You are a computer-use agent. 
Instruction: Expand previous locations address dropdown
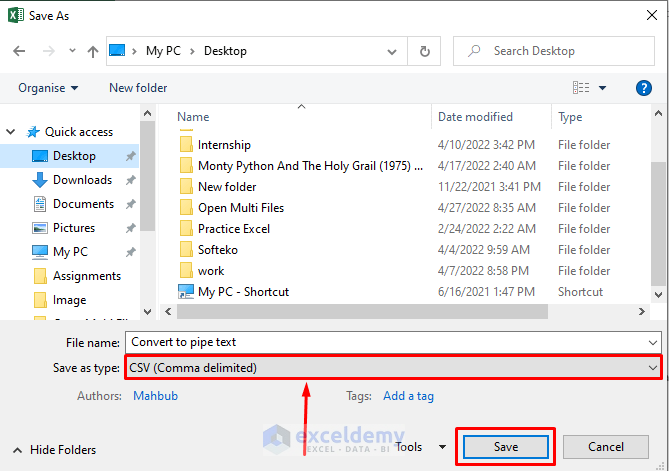pos(392,52)
